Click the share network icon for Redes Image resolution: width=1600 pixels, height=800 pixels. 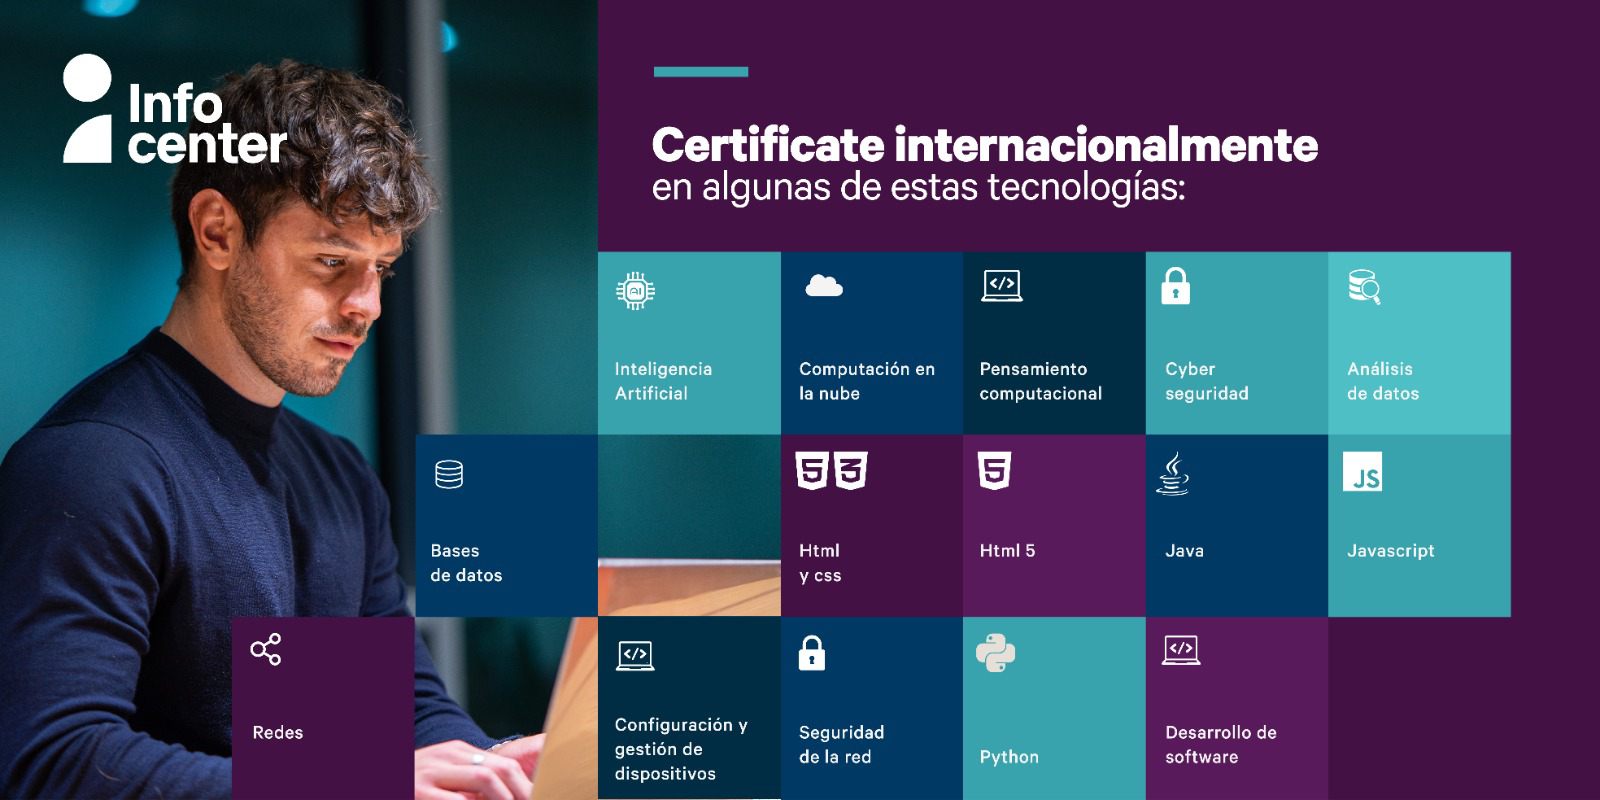266,650
